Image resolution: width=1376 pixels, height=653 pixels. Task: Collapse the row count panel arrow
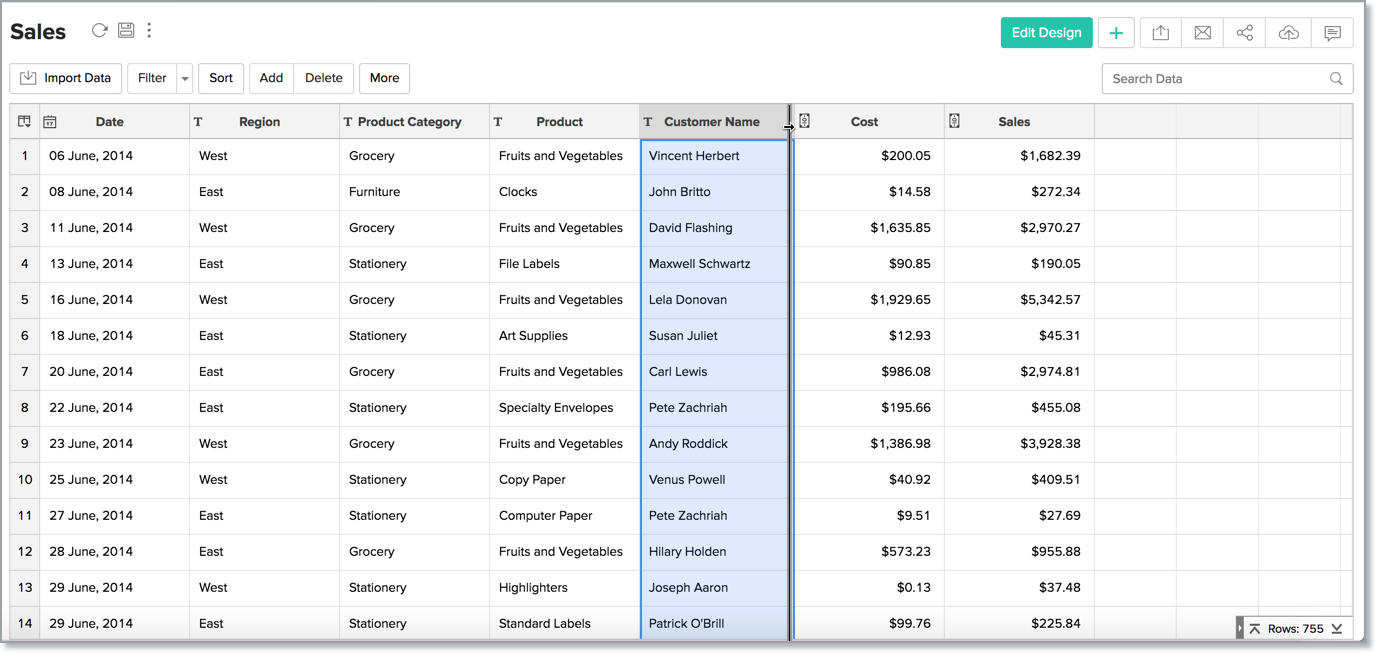click(x=1240, y=628)
